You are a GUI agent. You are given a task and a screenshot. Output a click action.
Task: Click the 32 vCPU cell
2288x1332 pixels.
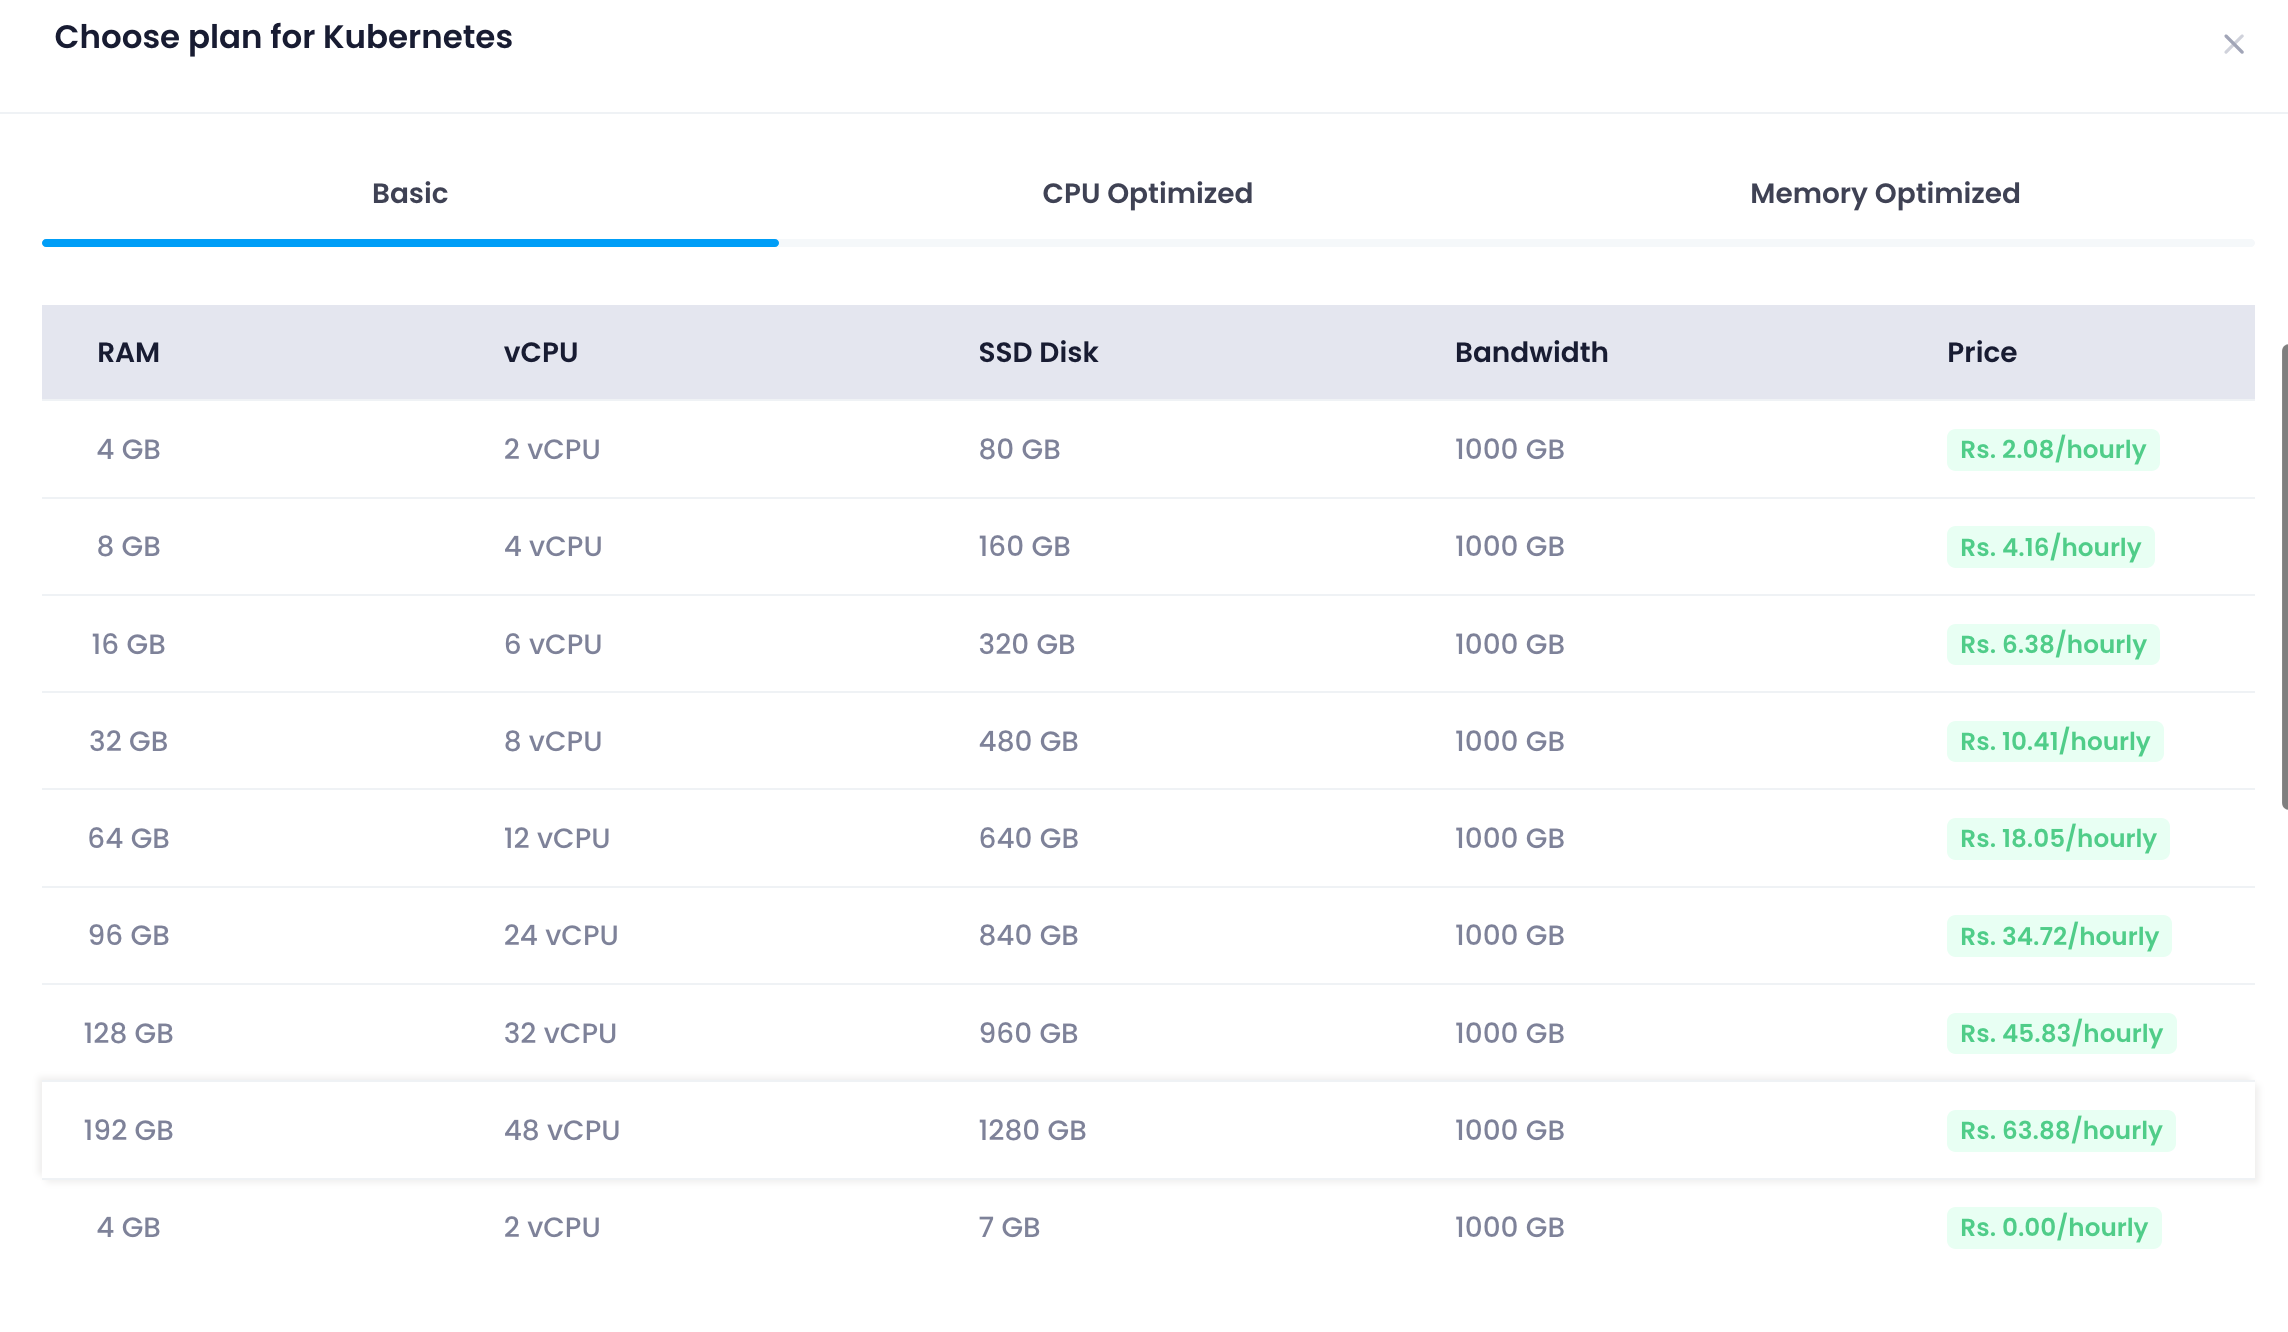(560, 1033)
